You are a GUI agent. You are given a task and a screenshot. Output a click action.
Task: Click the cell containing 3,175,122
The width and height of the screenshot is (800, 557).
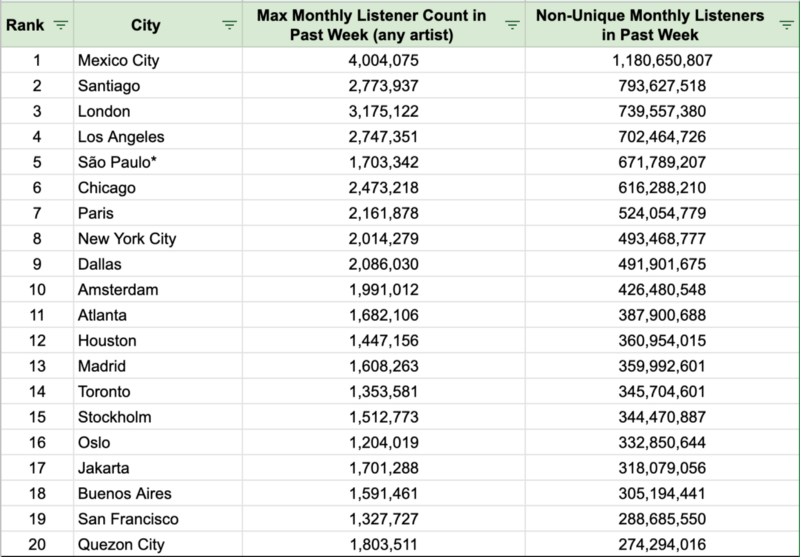384,111
